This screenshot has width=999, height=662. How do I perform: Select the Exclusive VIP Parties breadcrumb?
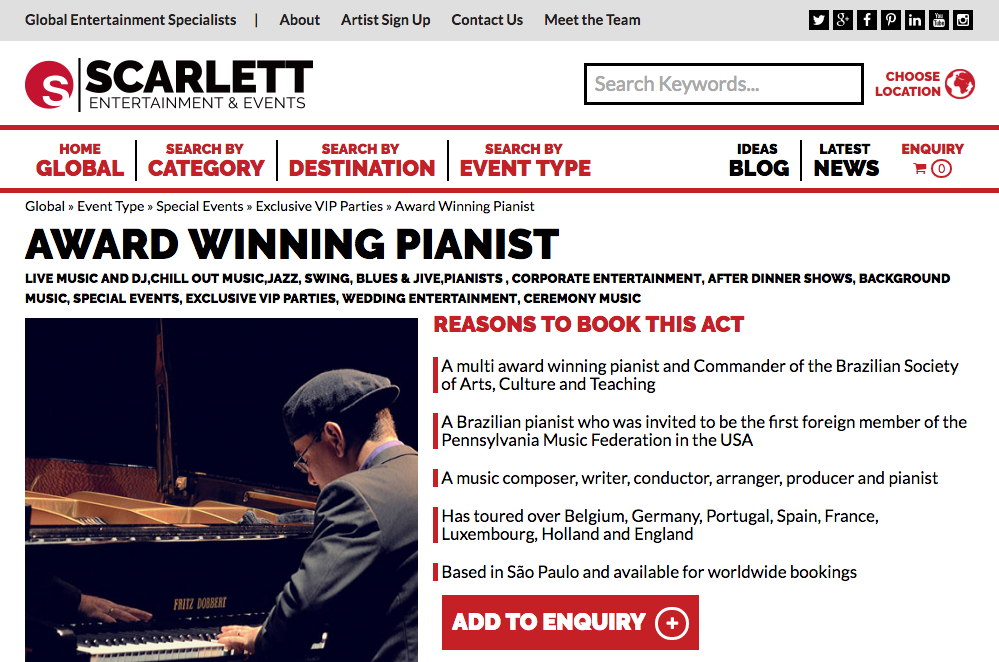(319, 206)
